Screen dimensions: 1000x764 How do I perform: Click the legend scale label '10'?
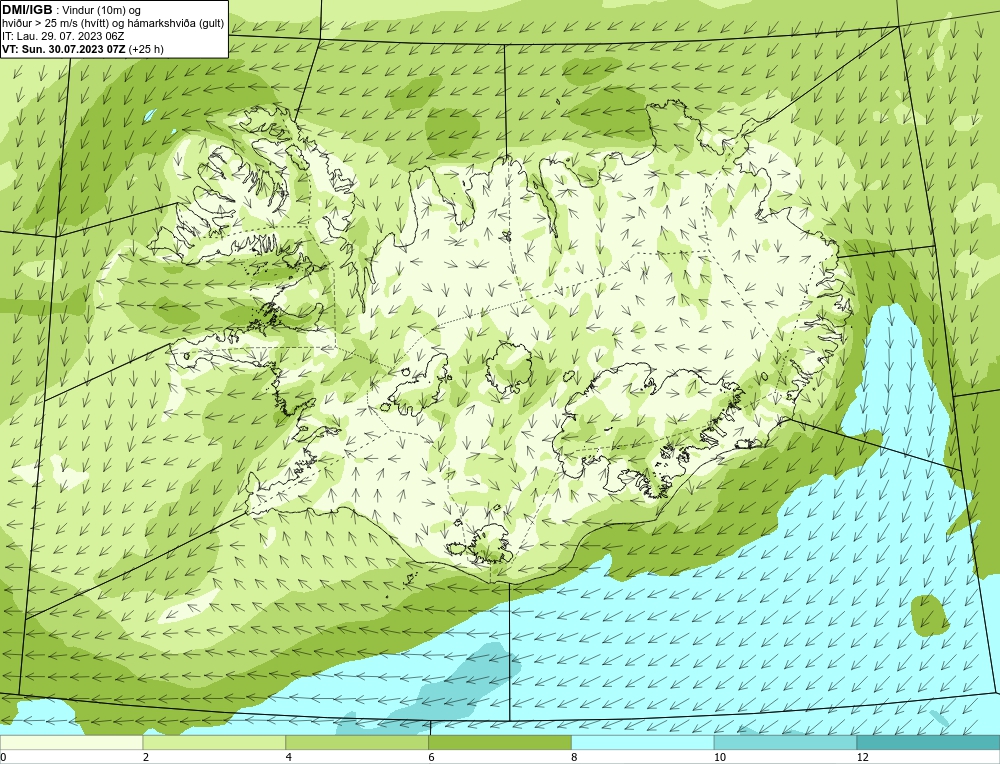click(x=719, y=757)
